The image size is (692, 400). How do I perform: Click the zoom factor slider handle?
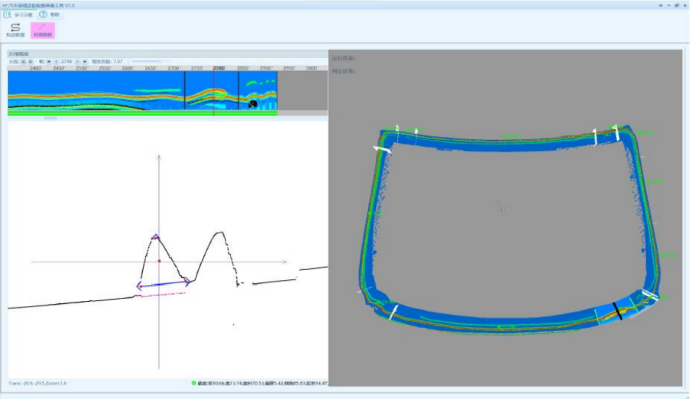(160, 61)
